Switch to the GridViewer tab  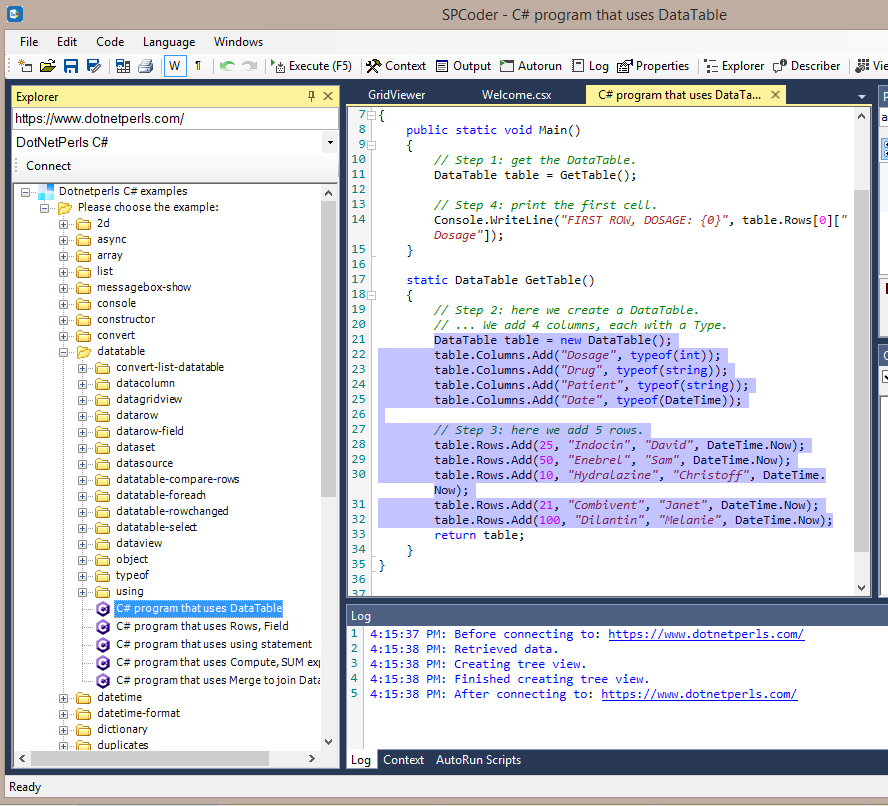click(396, 95)
